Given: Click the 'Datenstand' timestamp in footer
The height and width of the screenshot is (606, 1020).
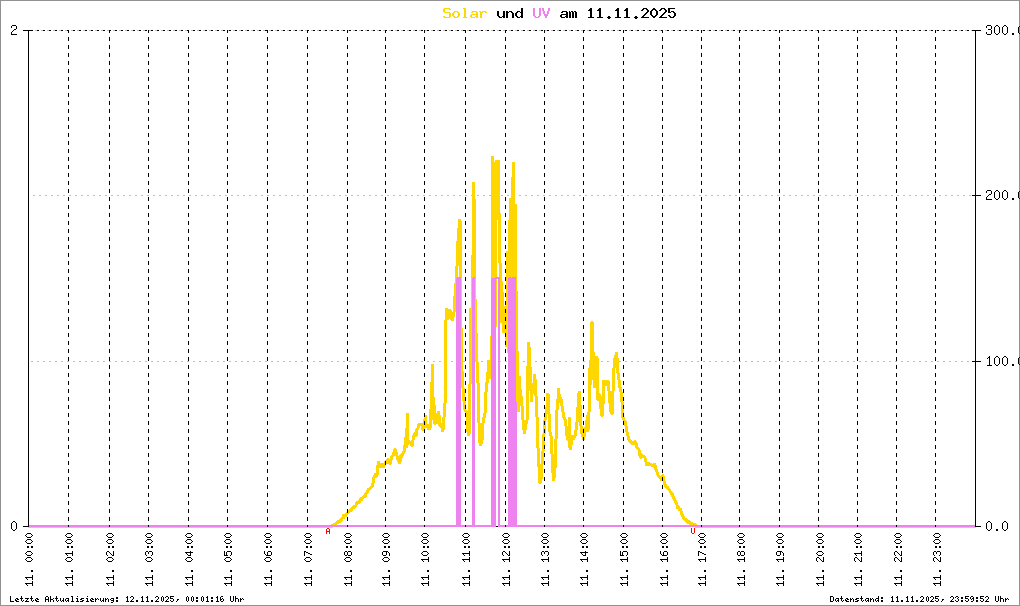Looking at the screenshot, I should [x=919, y=598].
